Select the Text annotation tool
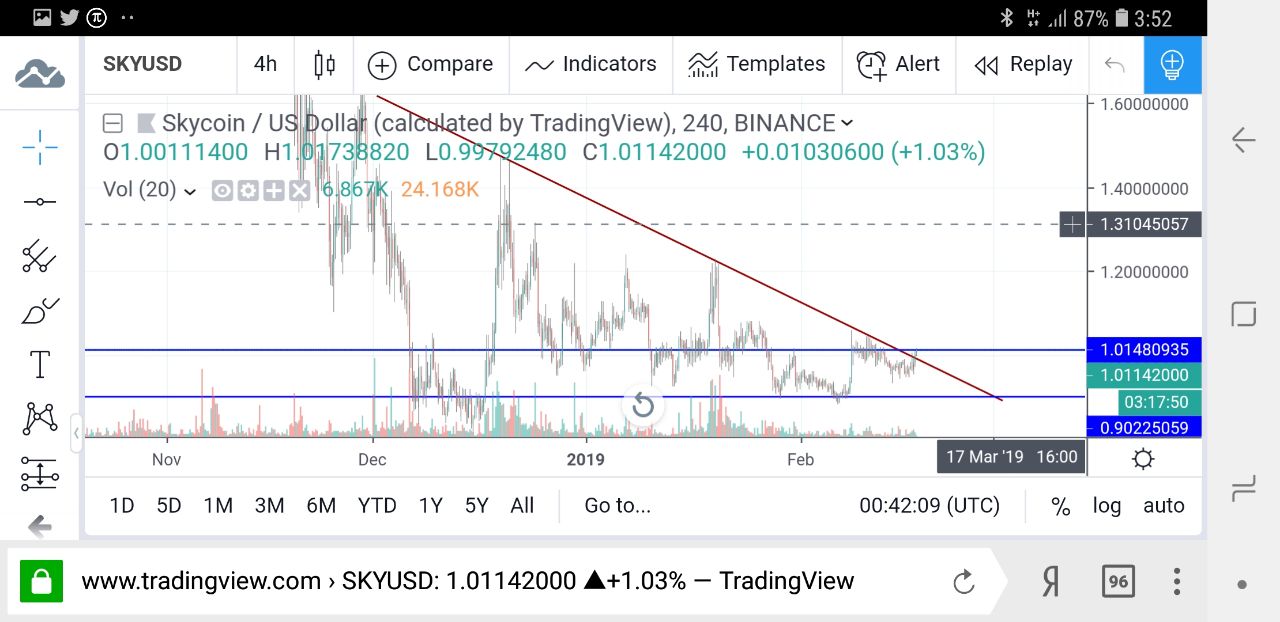This screenshot has width=1280, height=622. pos(40,365)
